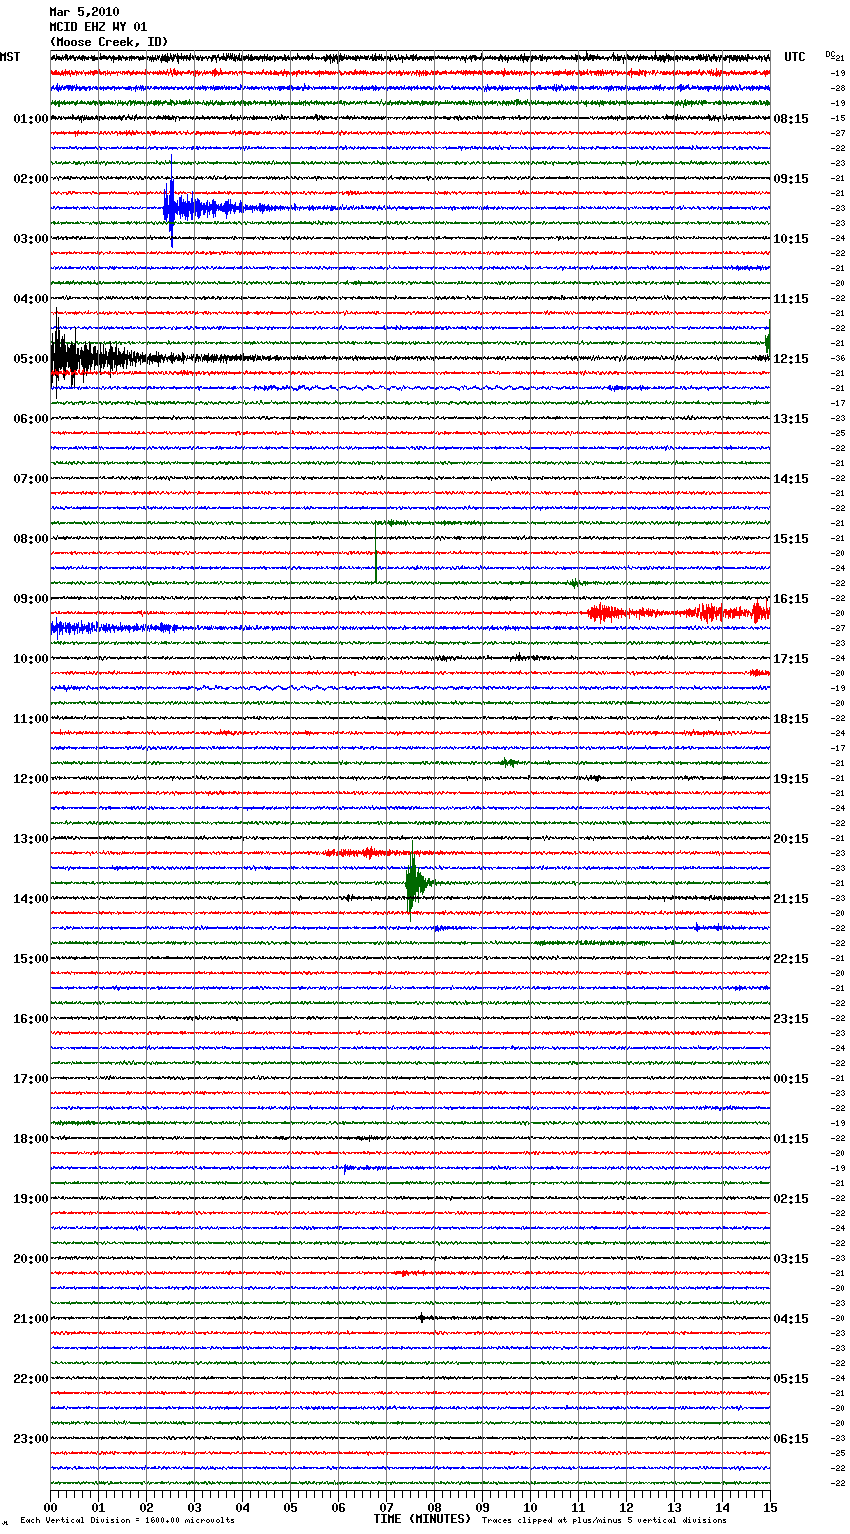Click the 'Traces clipped at plus/minus 5 vertical divisions' note

coord(604,1520)
